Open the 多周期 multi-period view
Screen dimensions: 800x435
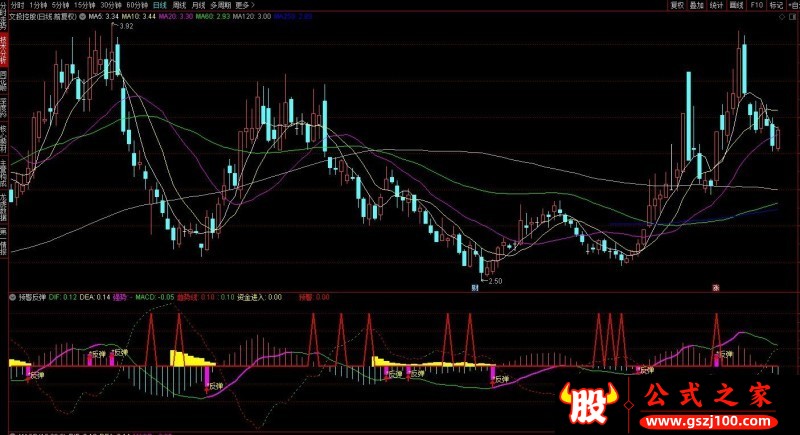(220, 5)
